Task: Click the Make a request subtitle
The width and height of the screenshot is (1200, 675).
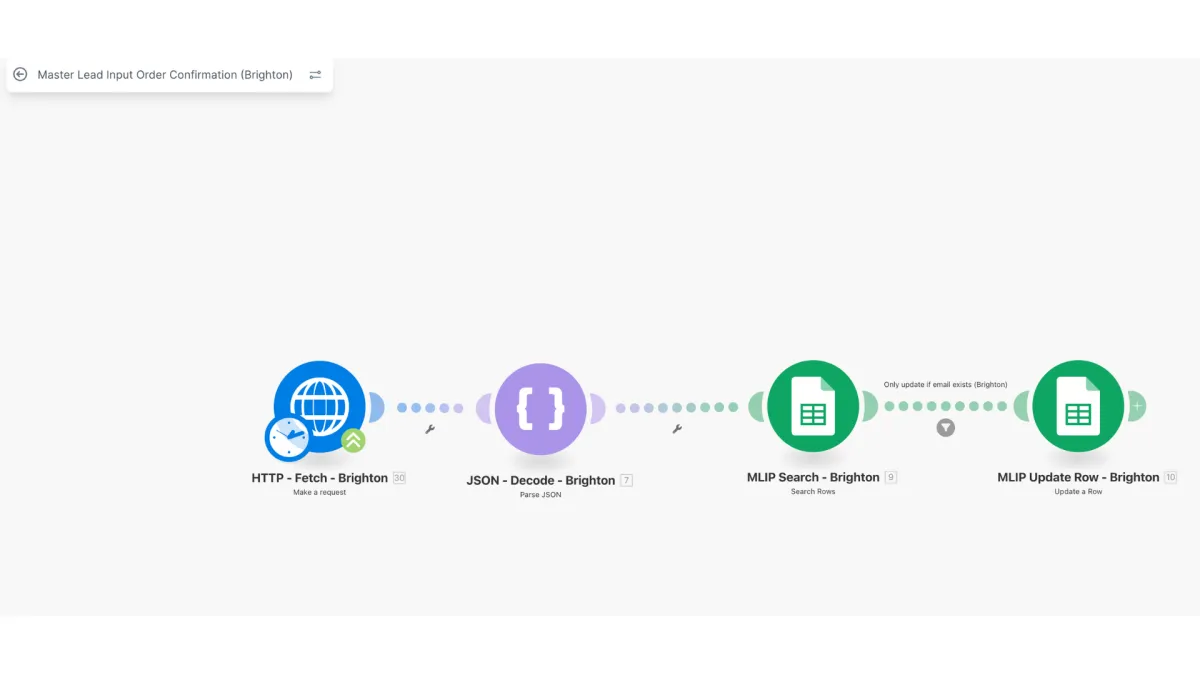Action: (x=319, y=493)
